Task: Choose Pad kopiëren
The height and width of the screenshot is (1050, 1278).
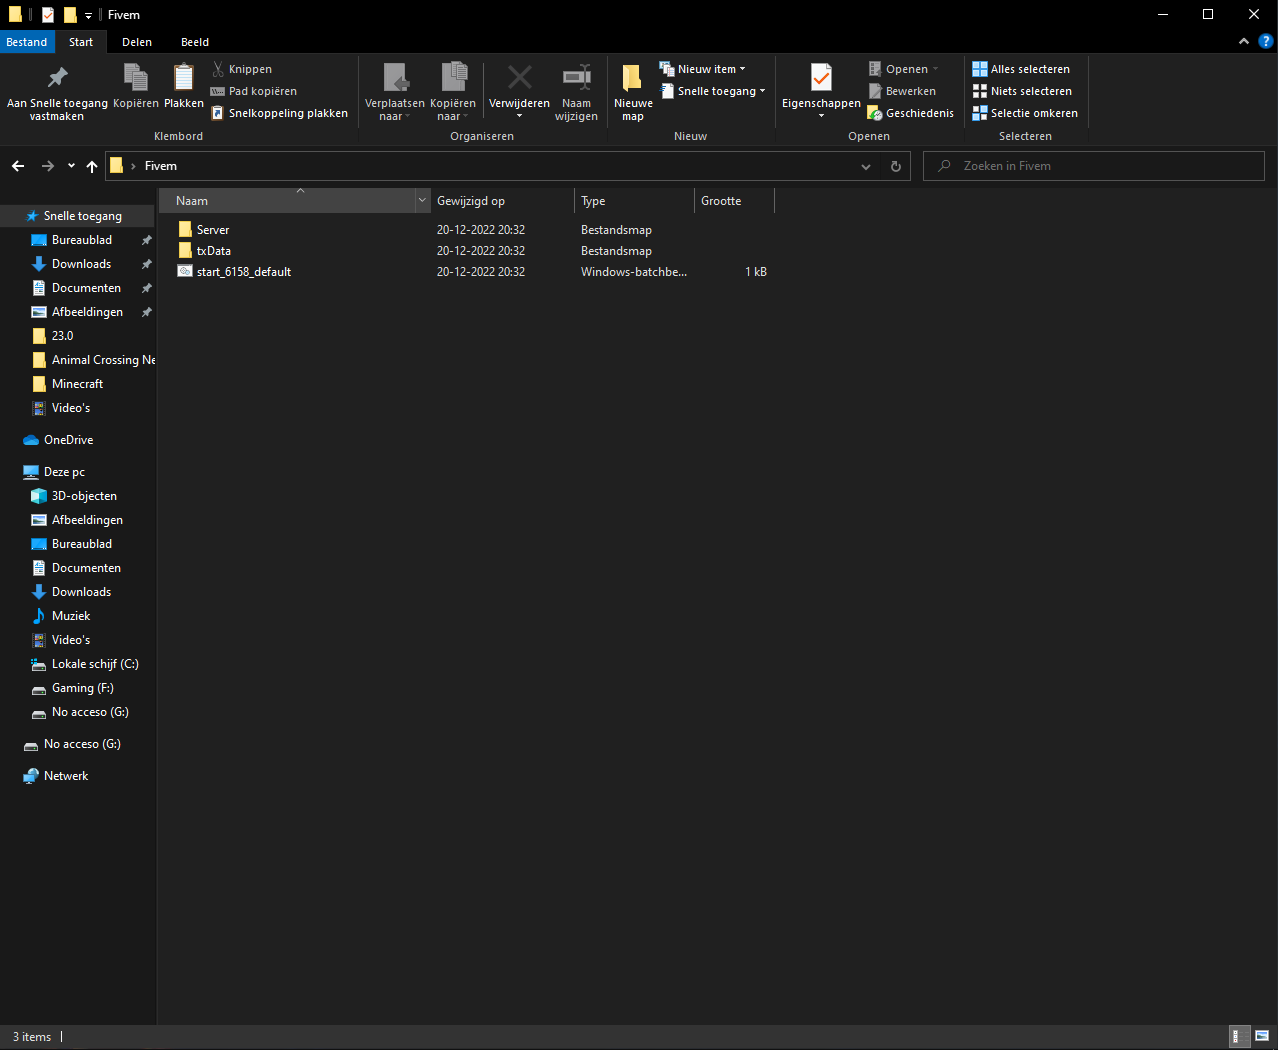Action: (x=253, y=91)
